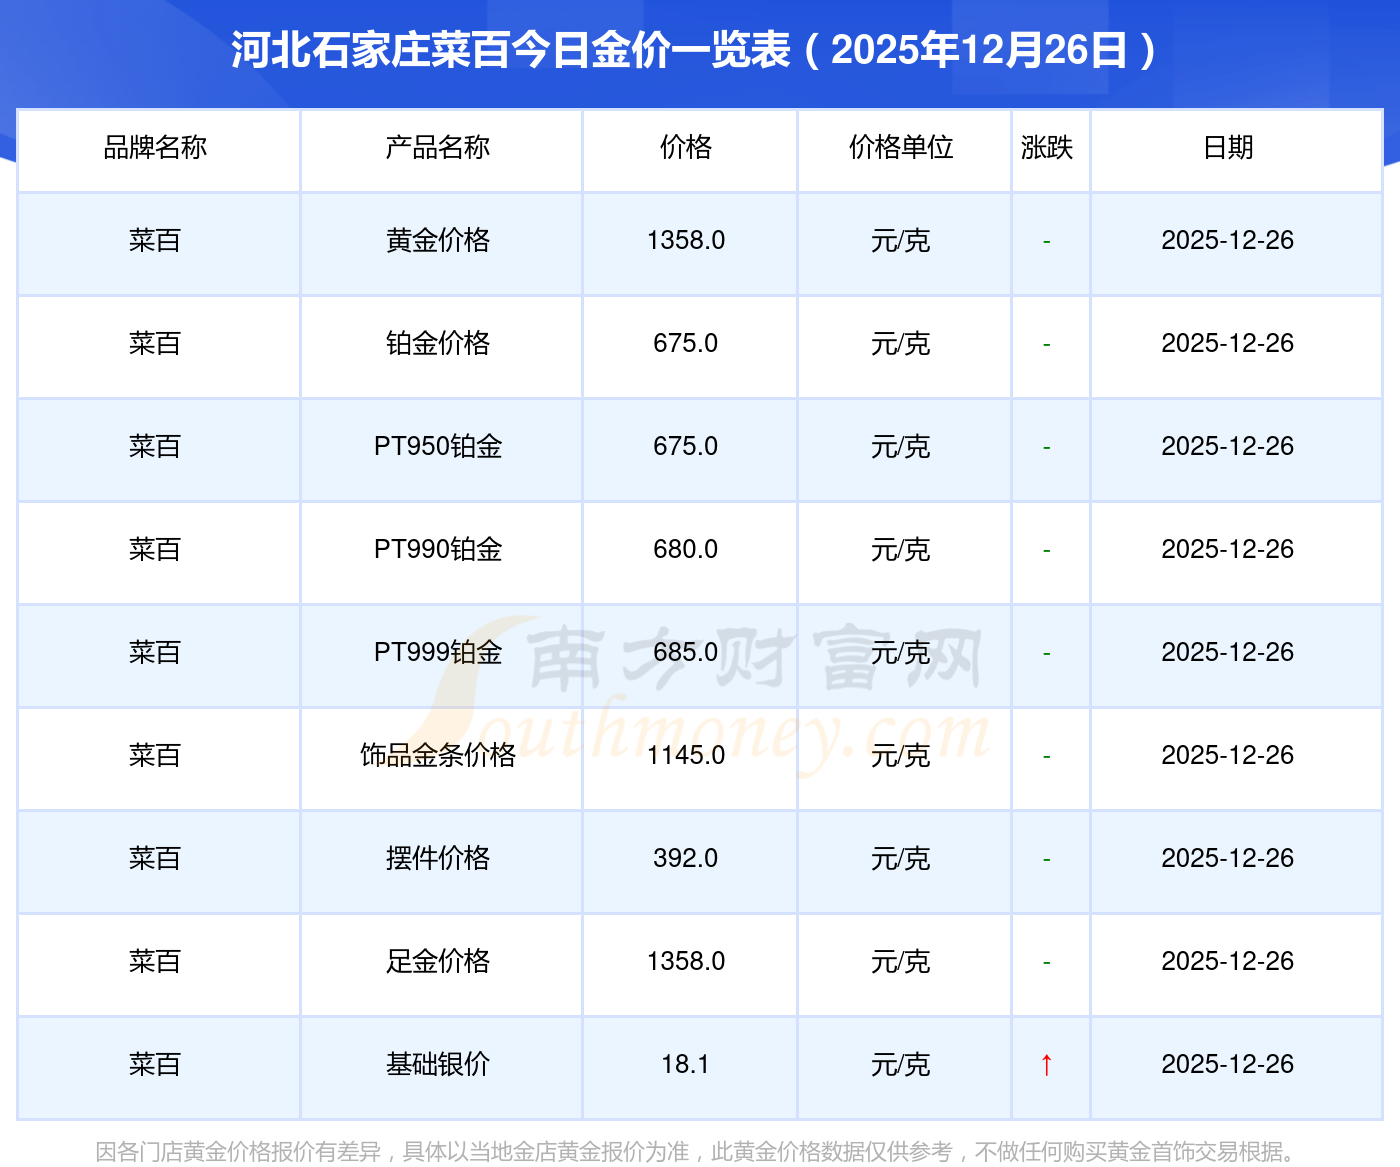
Task: Click the 1358.0 price in 黄金价格 row
Action: tap(686, 241)
